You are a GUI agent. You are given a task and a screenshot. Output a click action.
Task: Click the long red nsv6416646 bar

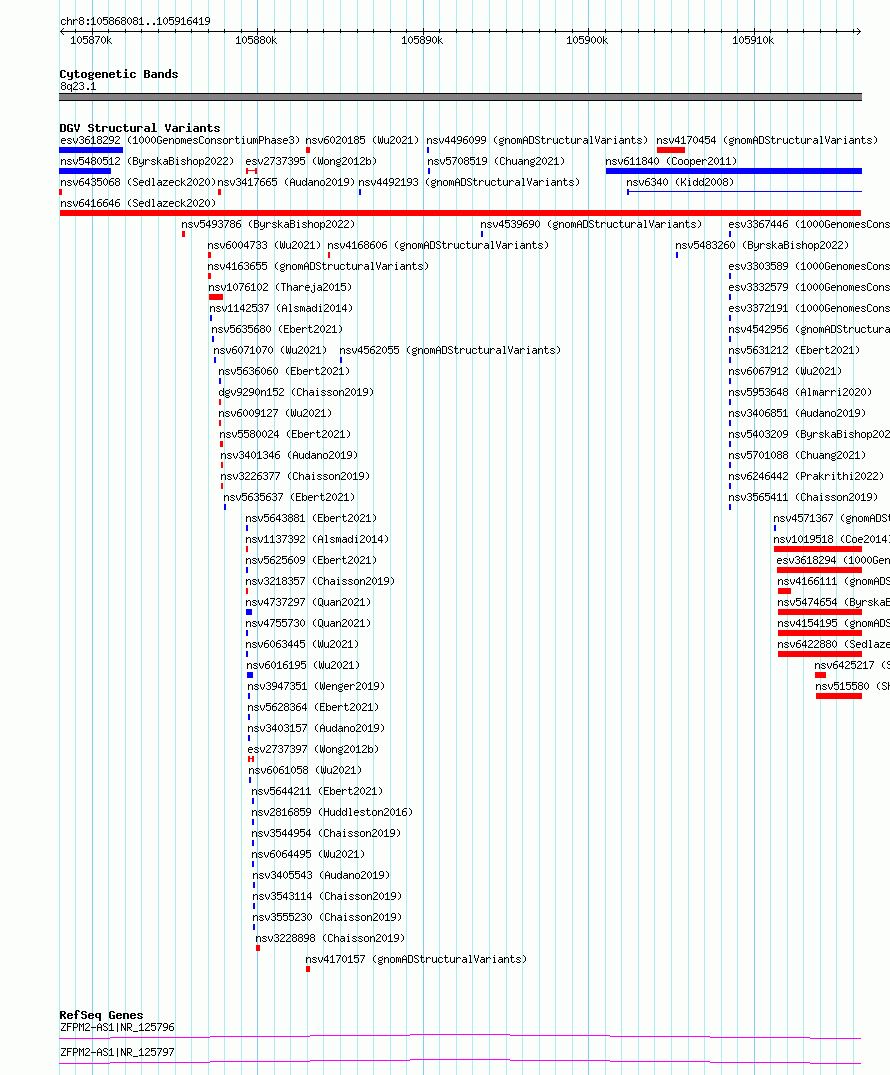460,213
